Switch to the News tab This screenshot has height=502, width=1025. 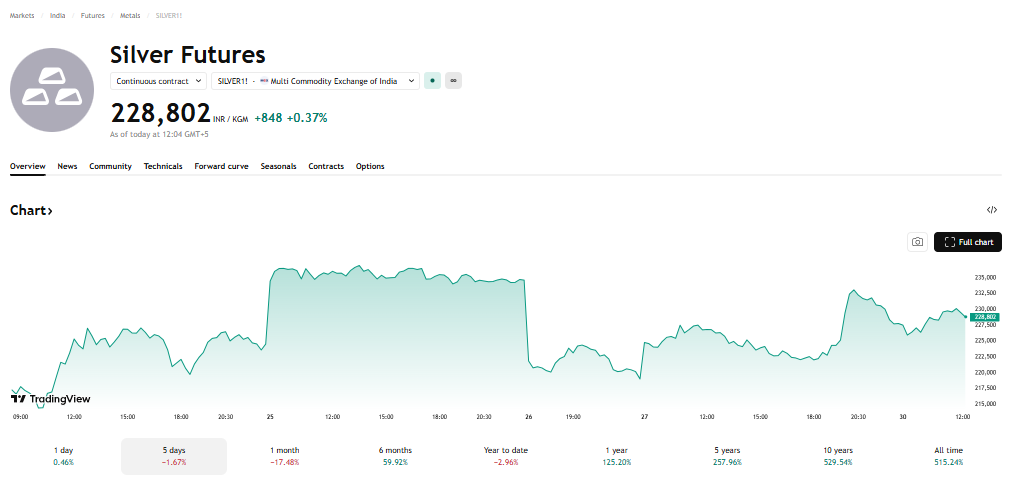coord(67,166)
